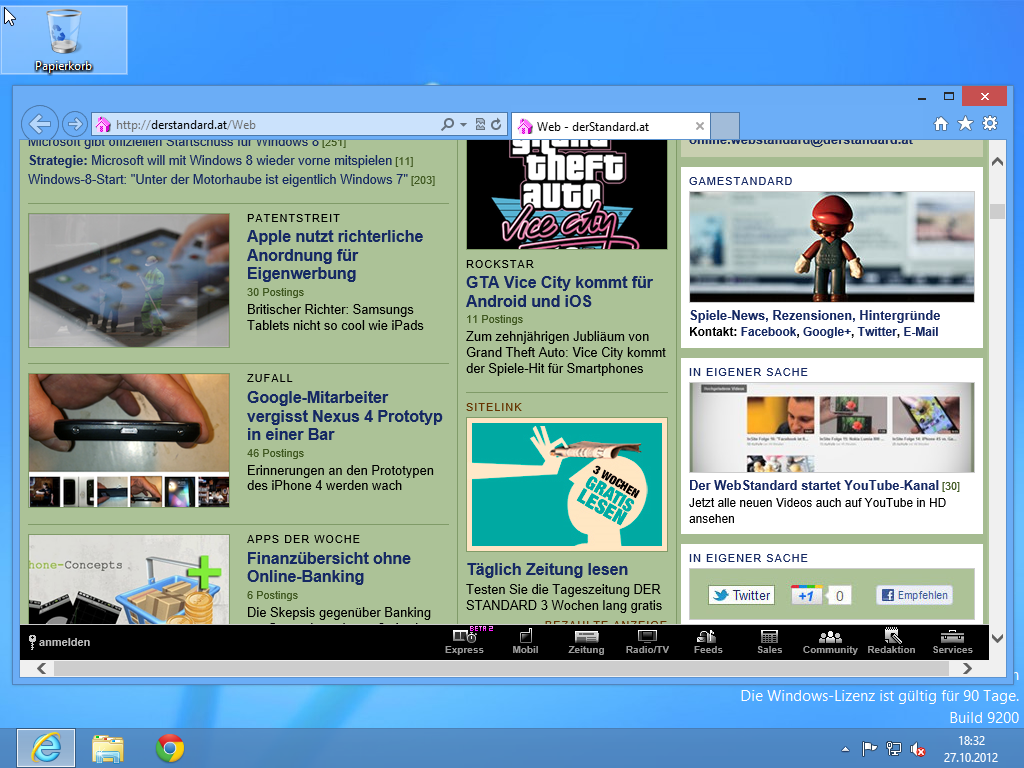Reload page with the refresh icon
This screenshot has height=768, width=1024.
[496, 124]
